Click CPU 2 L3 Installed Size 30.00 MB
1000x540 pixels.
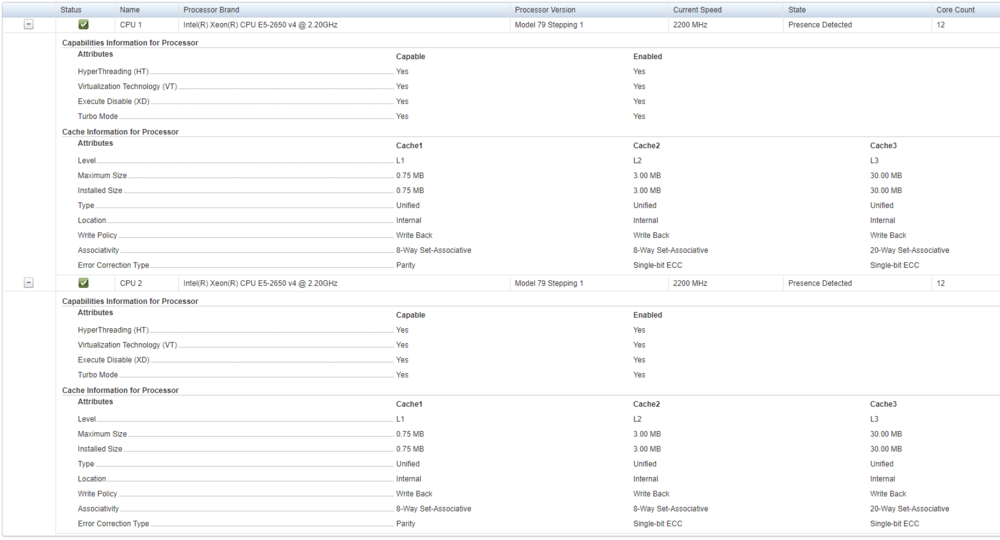point(886,449)
